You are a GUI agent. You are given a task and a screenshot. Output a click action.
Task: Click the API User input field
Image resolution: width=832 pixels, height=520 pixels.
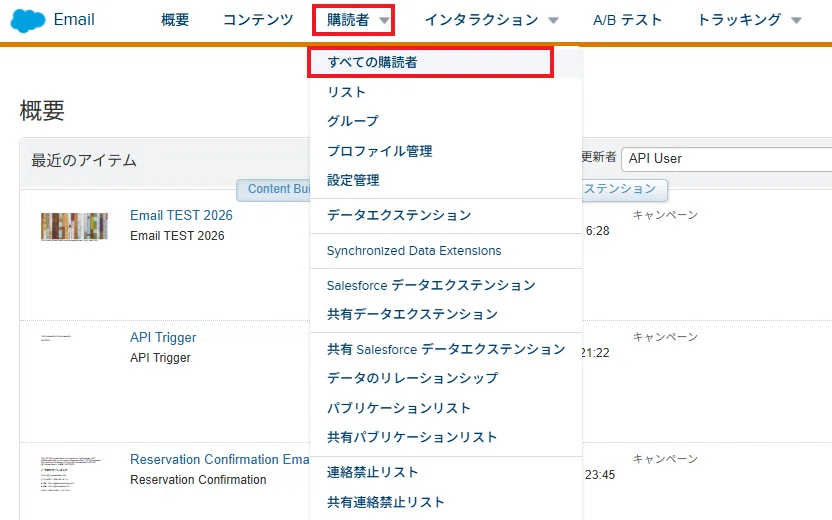pos(726,159)
